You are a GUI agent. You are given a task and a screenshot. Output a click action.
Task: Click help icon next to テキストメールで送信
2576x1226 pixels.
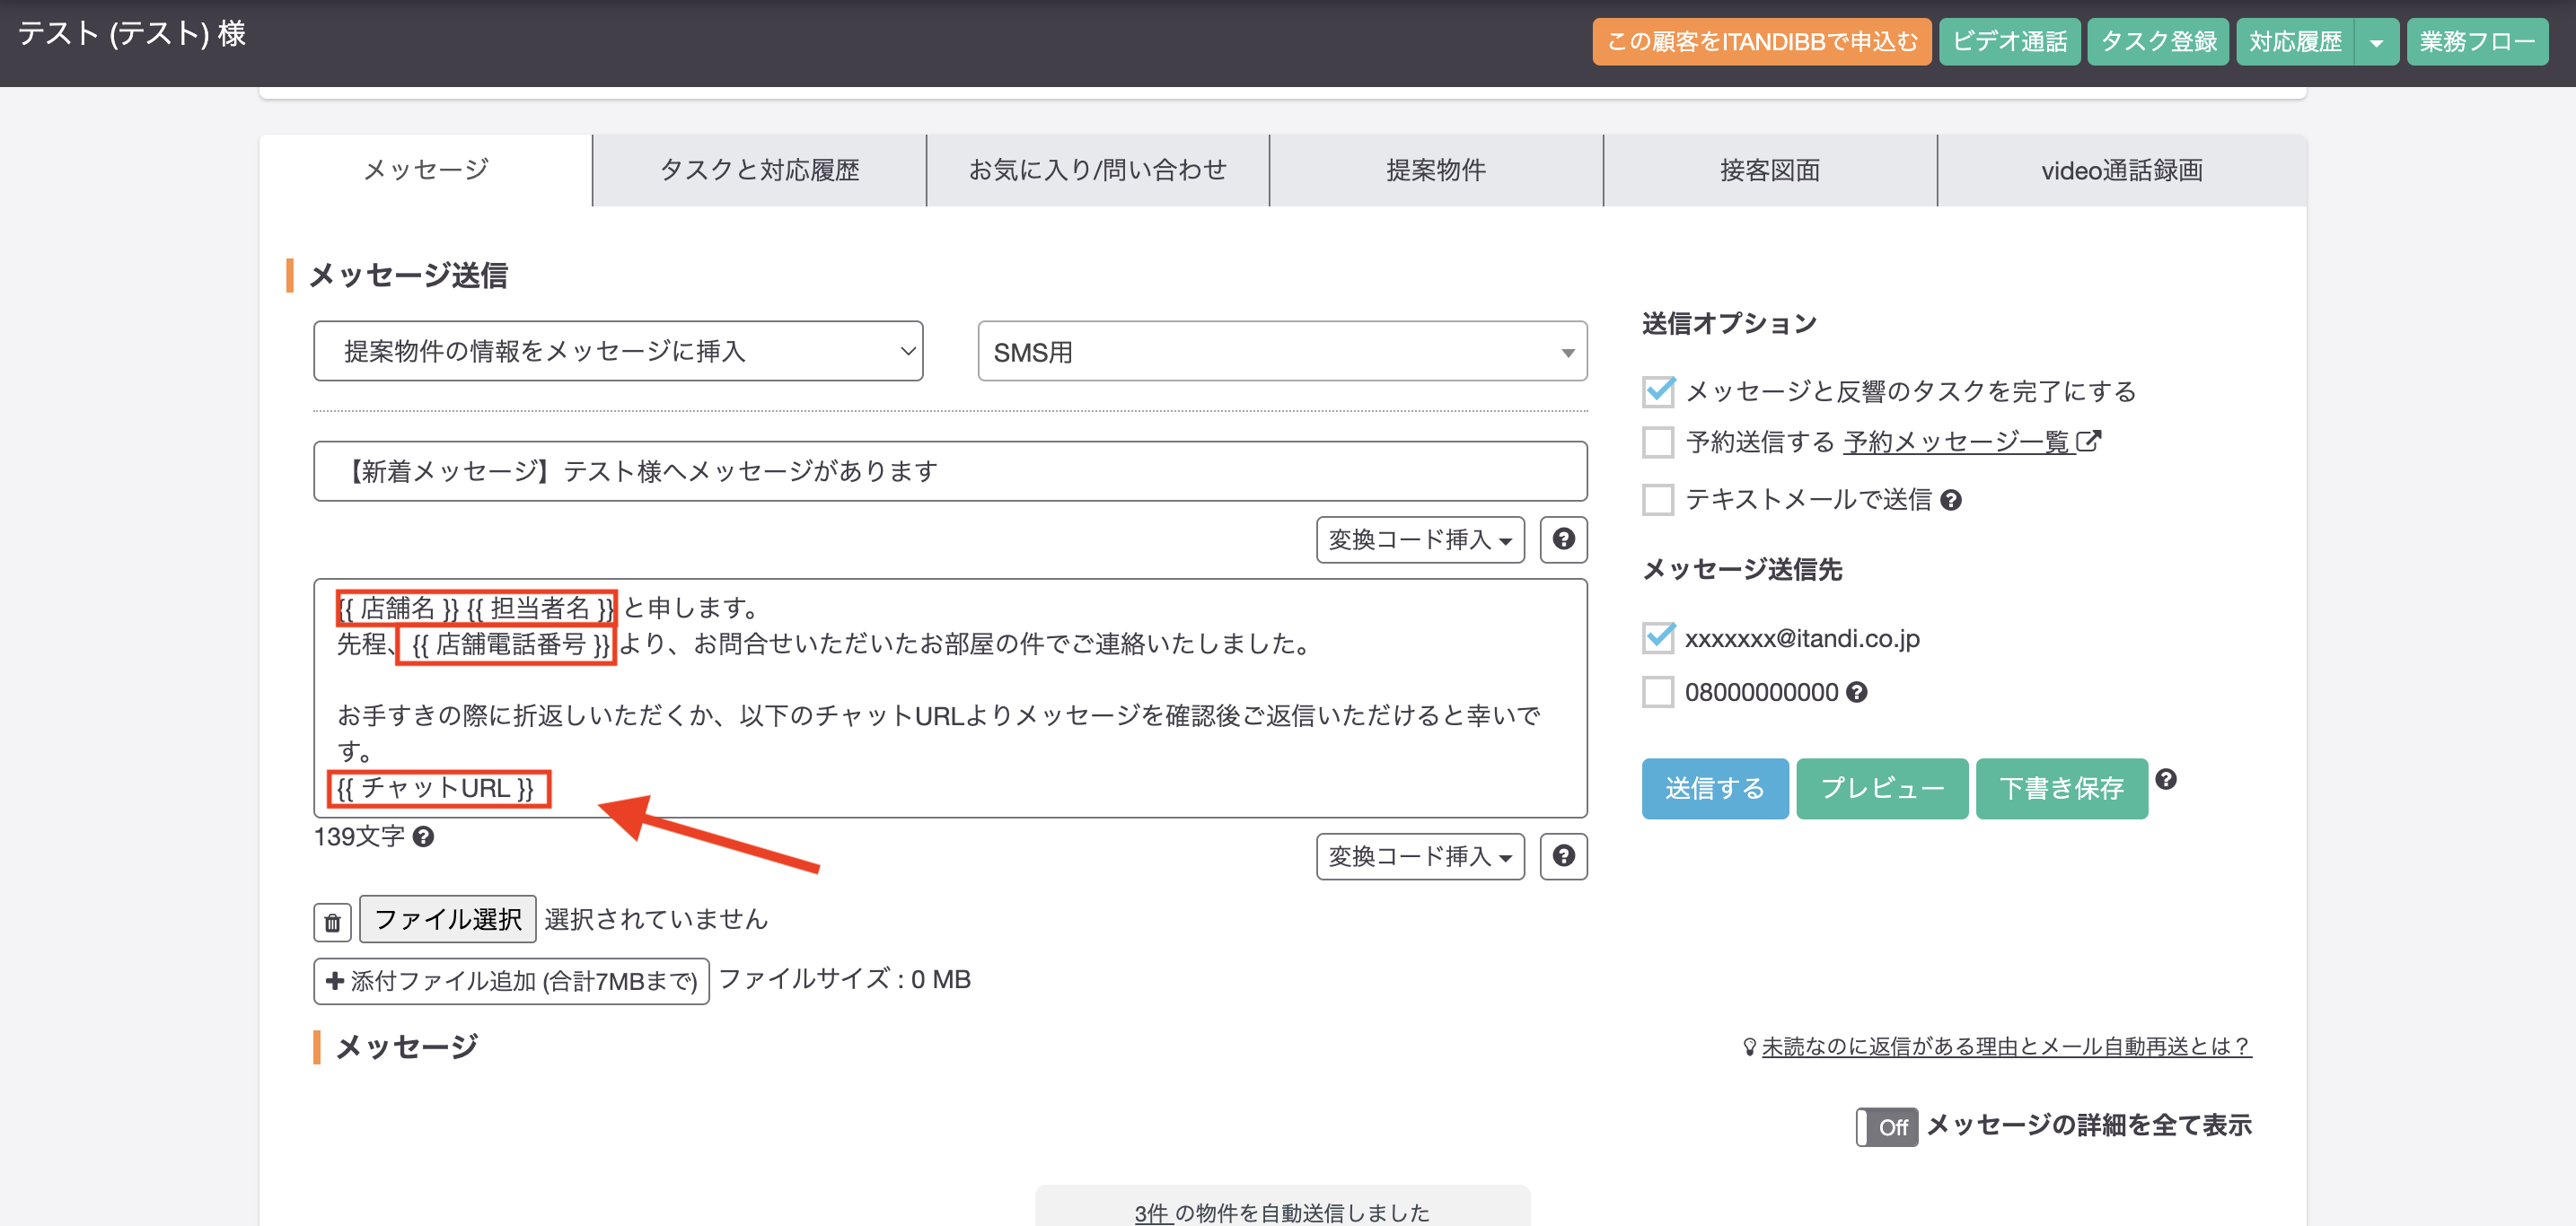pos(1950,499)
